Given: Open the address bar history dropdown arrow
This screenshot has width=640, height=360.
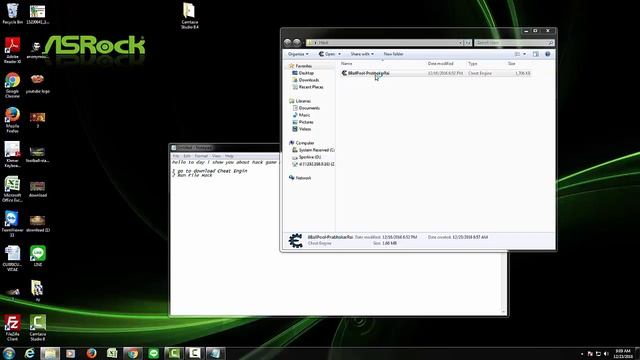Looking at the screenshot, I should click(x=460, y=42).
